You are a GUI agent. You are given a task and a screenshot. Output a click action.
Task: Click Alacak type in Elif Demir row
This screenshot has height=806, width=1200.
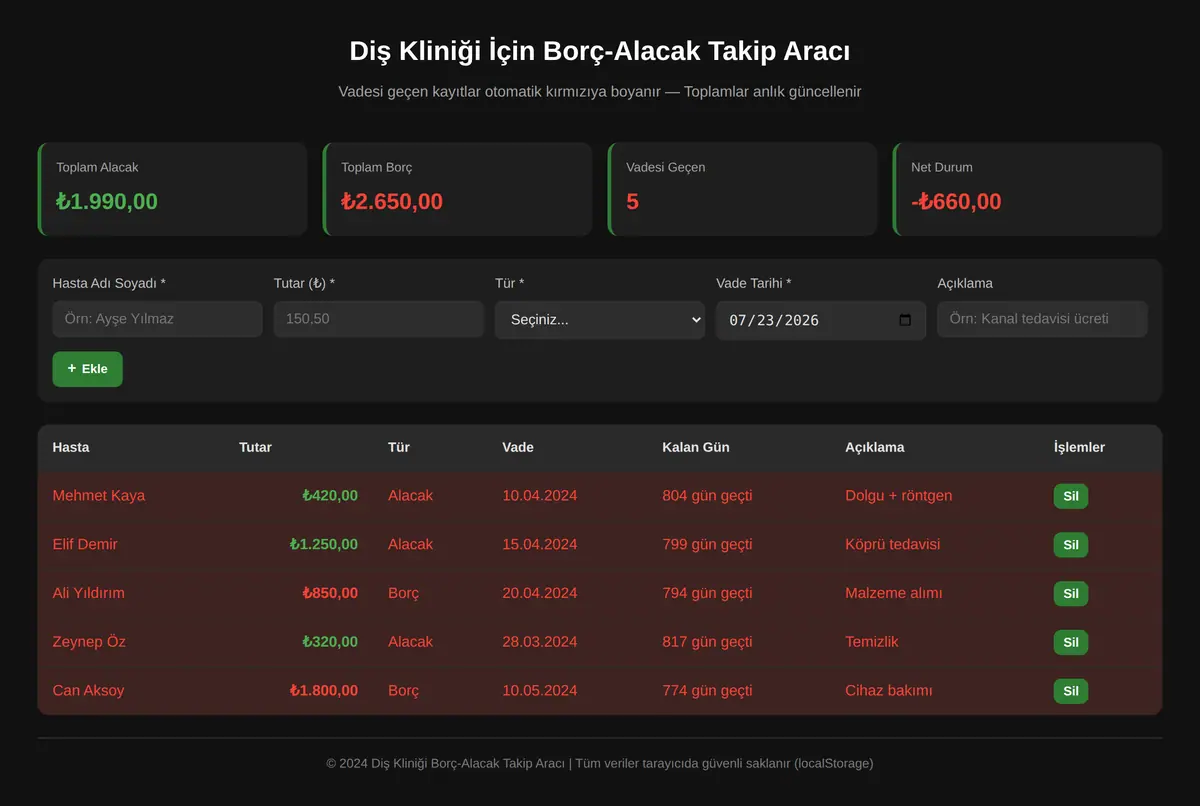[x=411, y=544]
